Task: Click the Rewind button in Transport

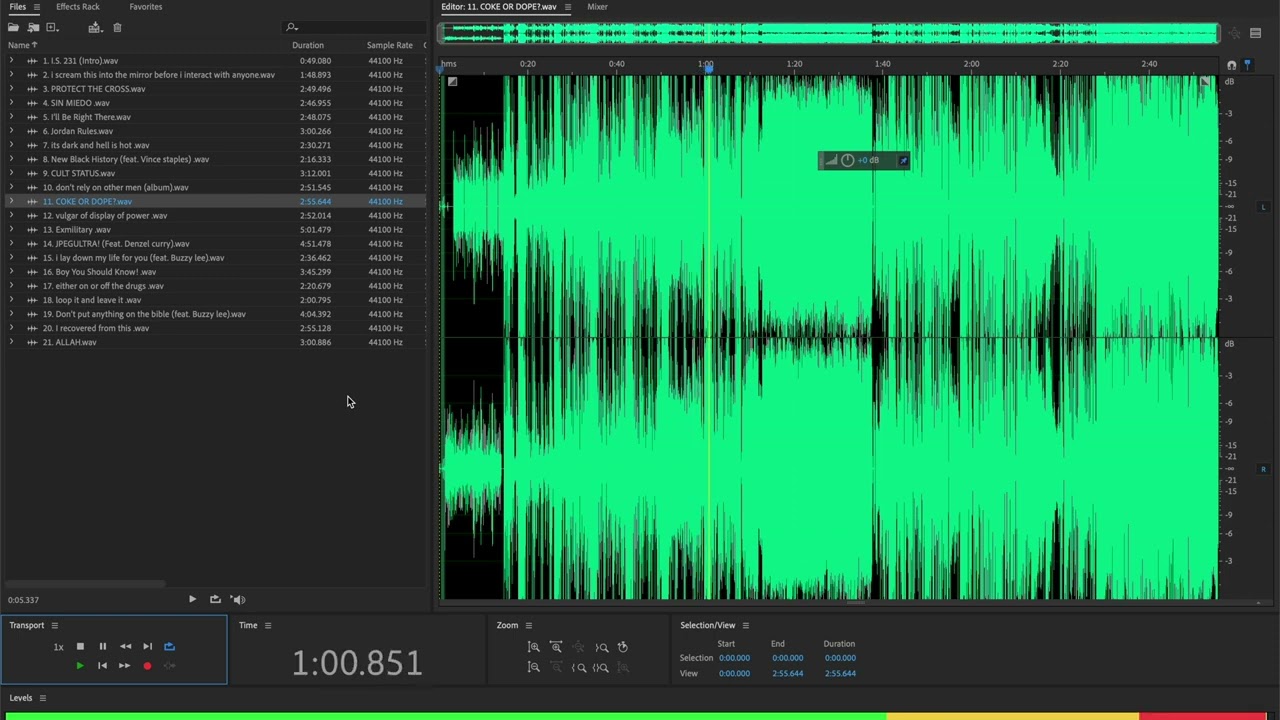Action: (x=125, y=646)
